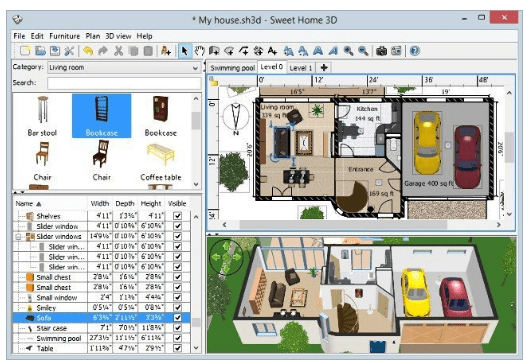This screenshot has width=526, height=364.
Task: Click plan view scroll left arrow
Action: (x=224, y=224)
